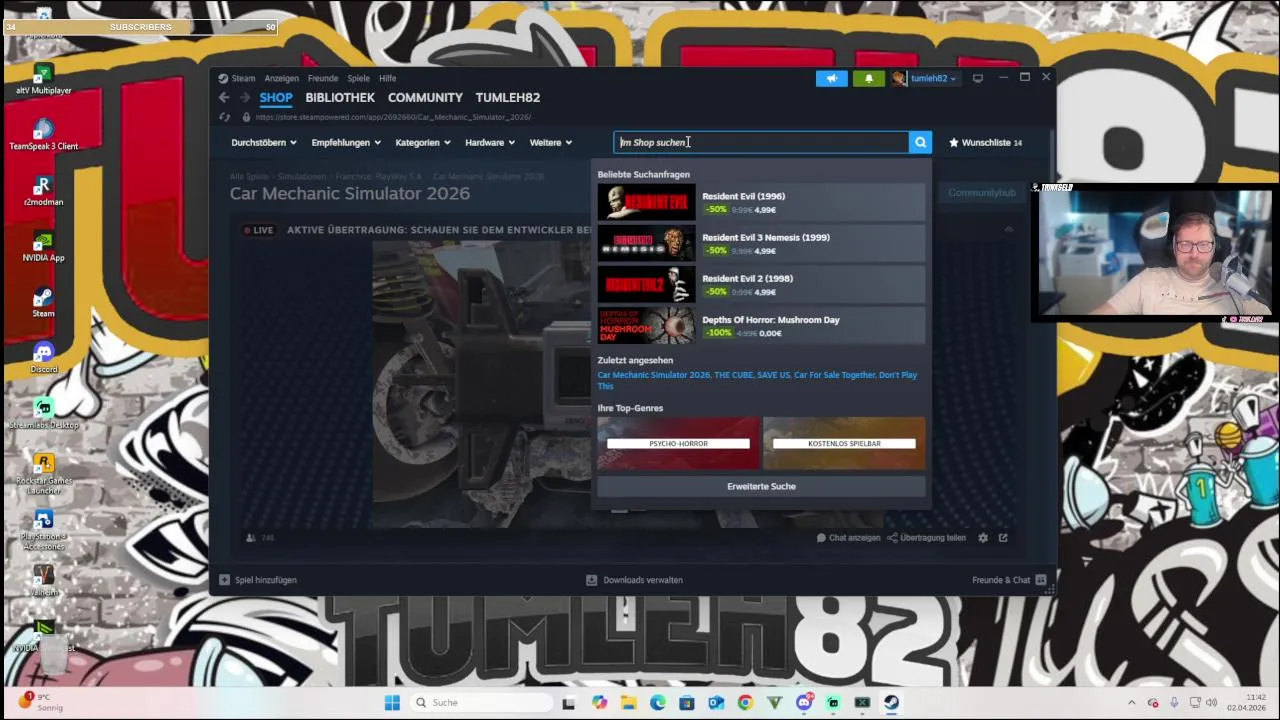Image resolution: width=1280 pixels, height=720 pixels.
Task: Pop out the broadcast window icon
Action: [1003, 538]
